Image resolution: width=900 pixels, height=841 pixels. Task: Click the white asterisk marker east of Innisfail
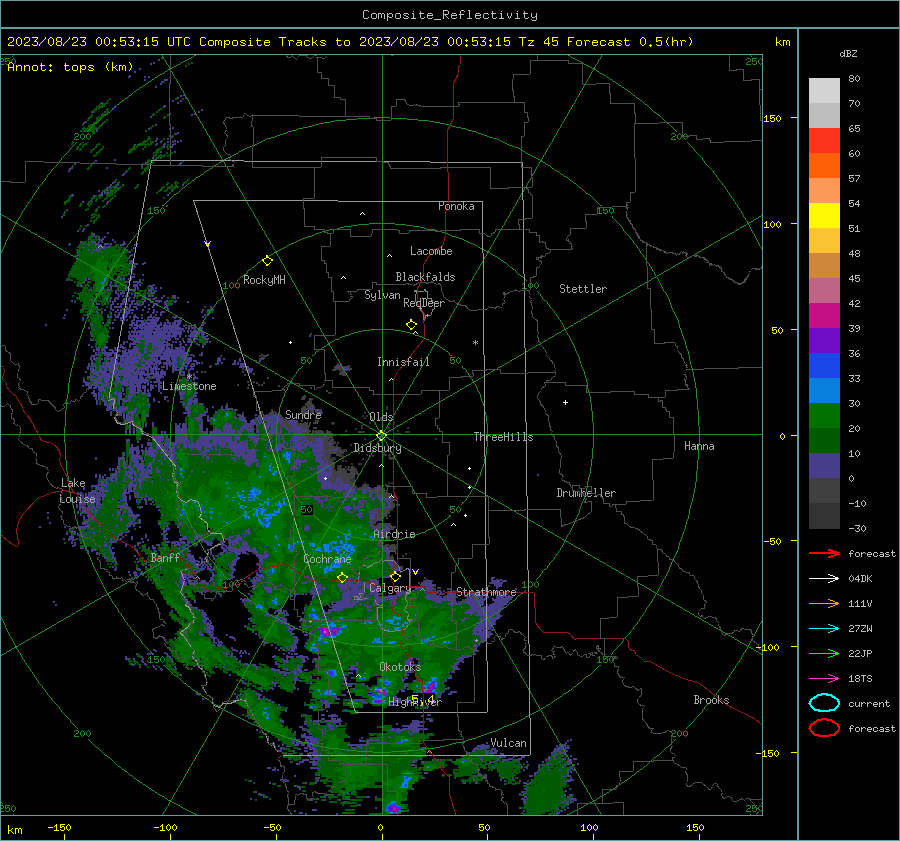[475, 343]
